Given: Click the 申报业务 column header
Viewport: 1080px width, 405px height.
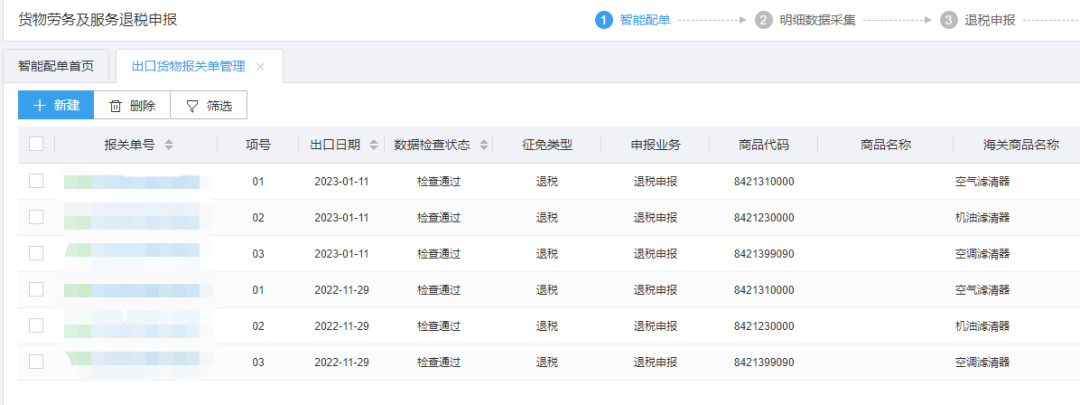Looking at the screenshot, I should click(x=656, y=145).
